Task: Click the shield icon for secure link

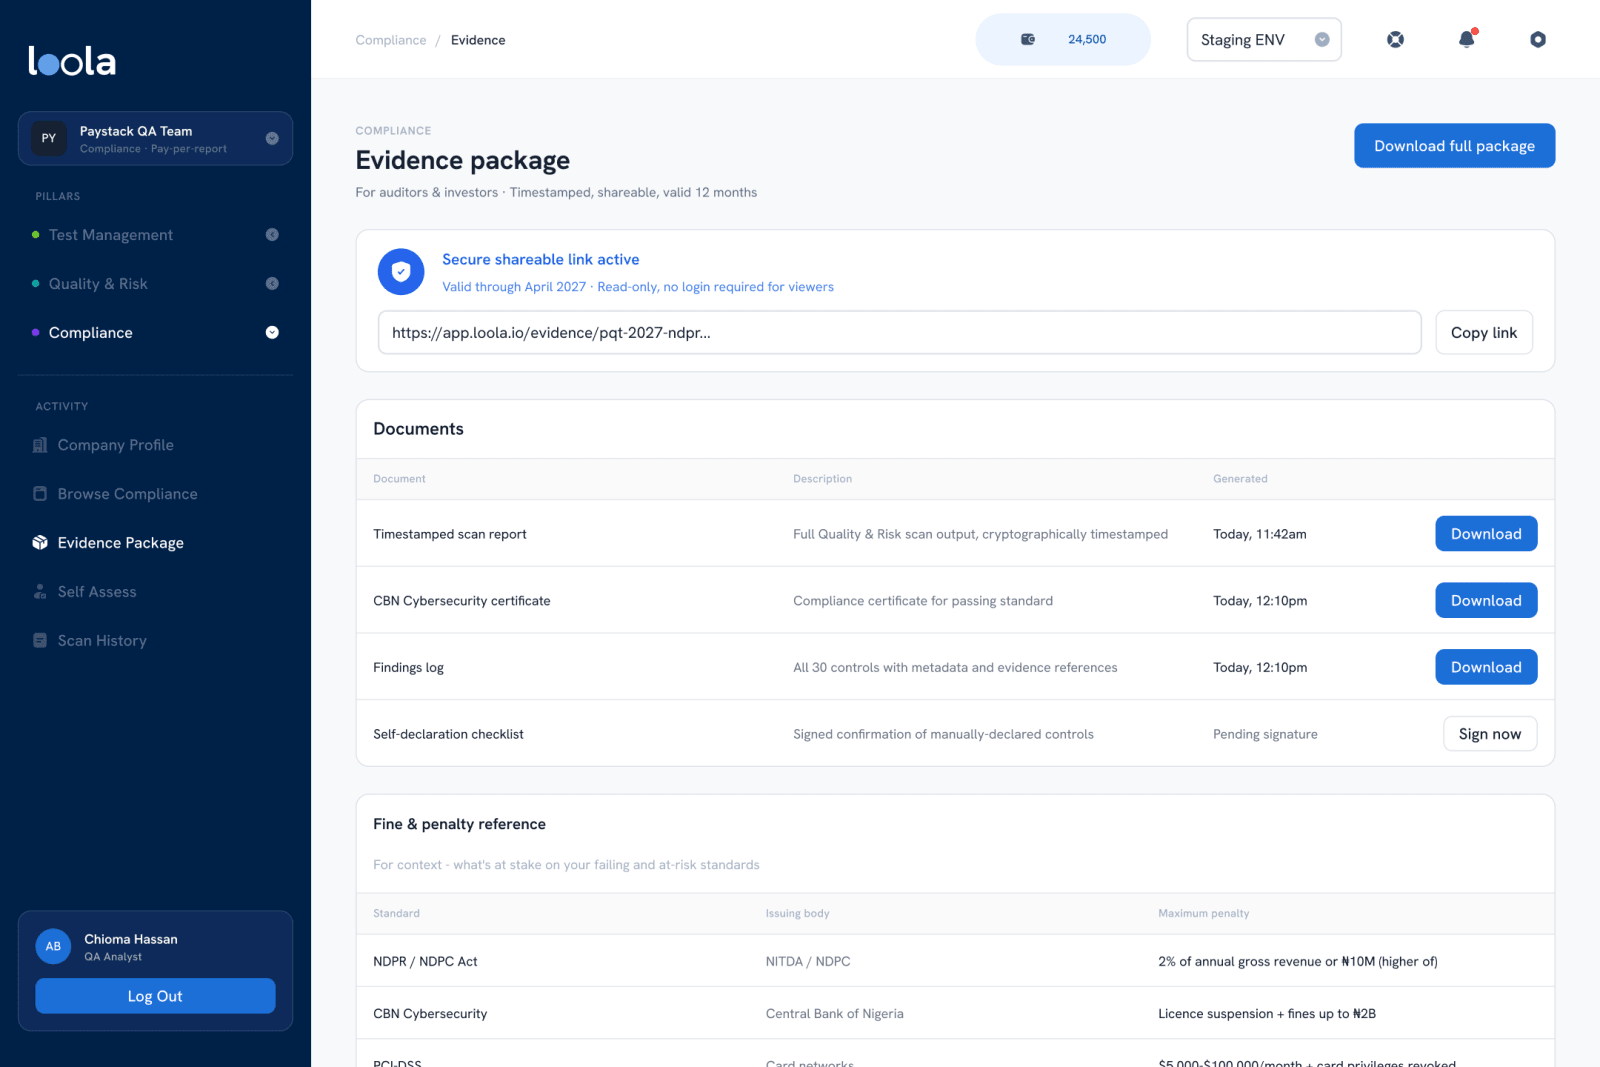Action: tap(401, 272)
